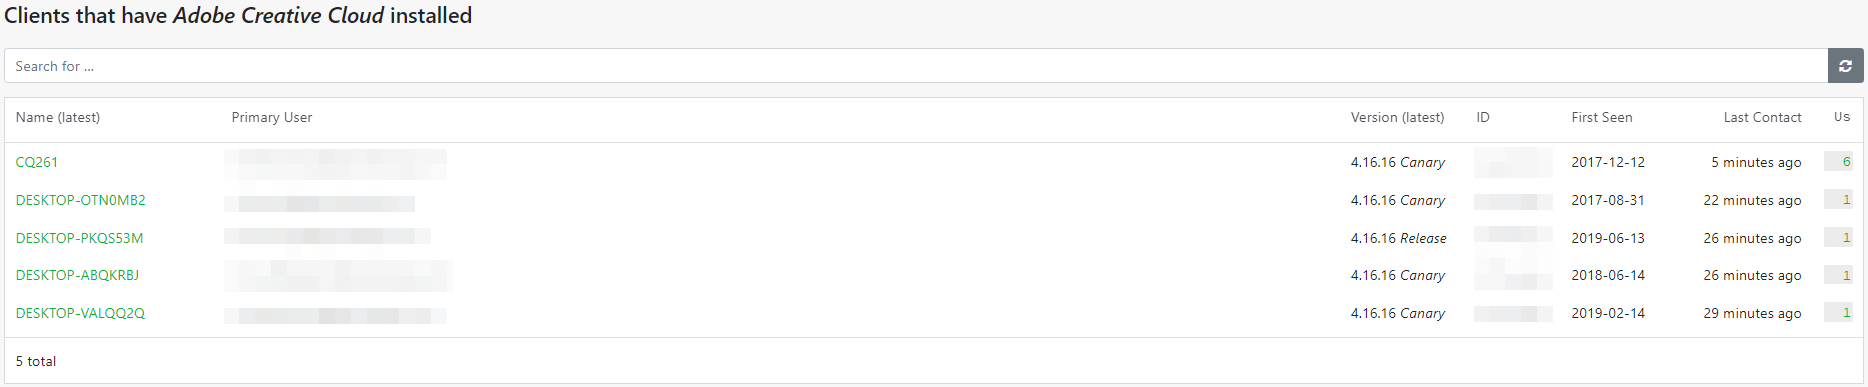Screen dimensions: 1868x387
Task: Click the user count badge 6 for CQ261
Action: (x=1839, y=161)
